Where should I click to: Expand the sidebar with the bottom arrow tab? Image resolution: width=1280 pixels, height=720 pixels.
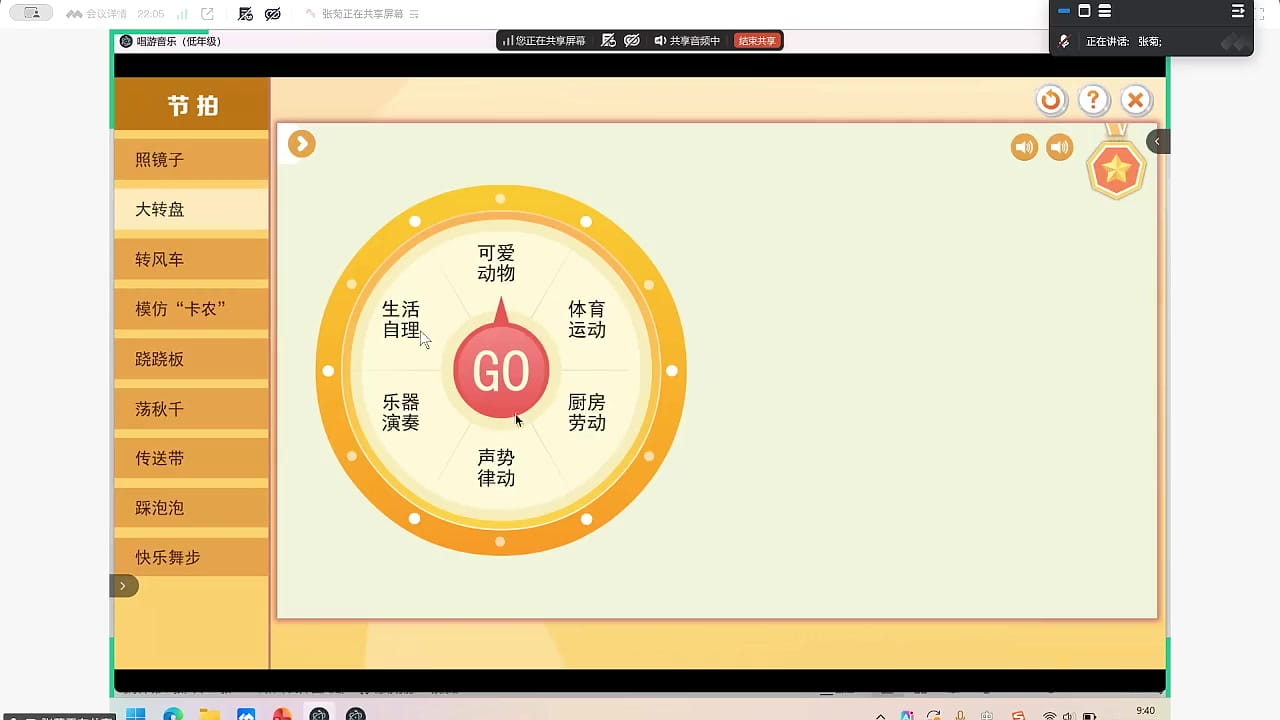(123, 586)
